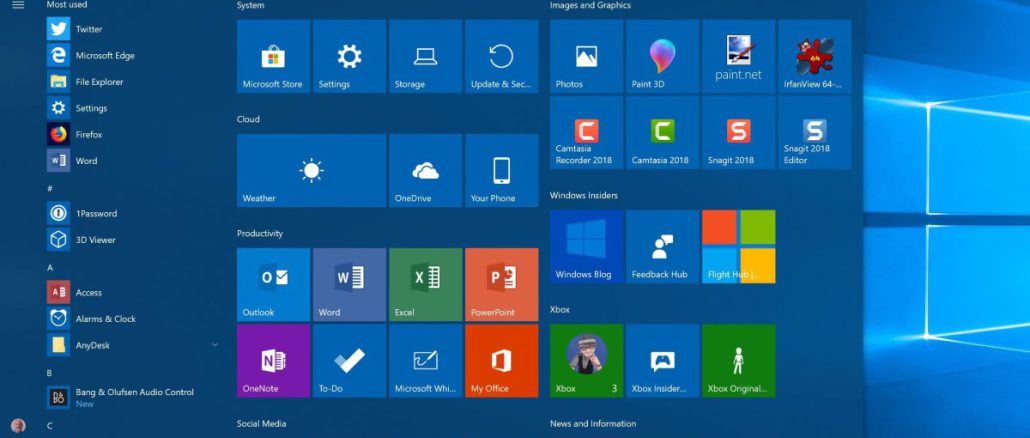This screenshot has width=1030, height=438.
Task: Launch Access in the app list
Action: 132,292
